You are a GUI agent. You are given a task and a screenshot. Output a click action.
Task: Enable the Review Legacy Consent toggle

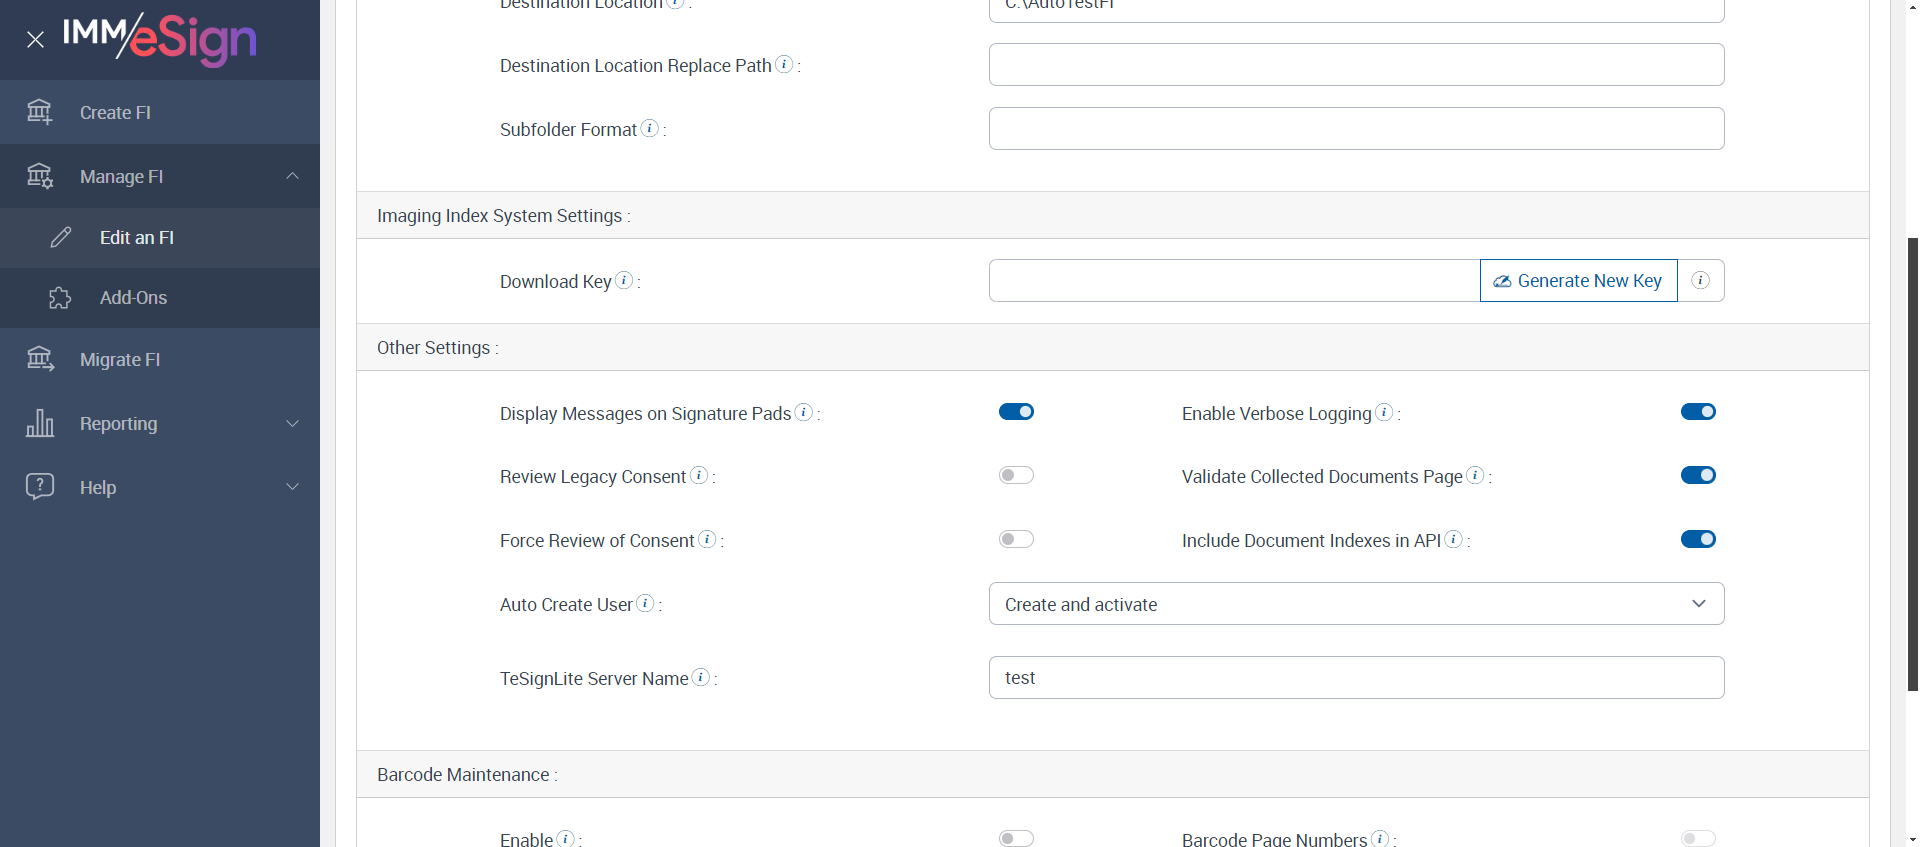[x=1016, y=476]
